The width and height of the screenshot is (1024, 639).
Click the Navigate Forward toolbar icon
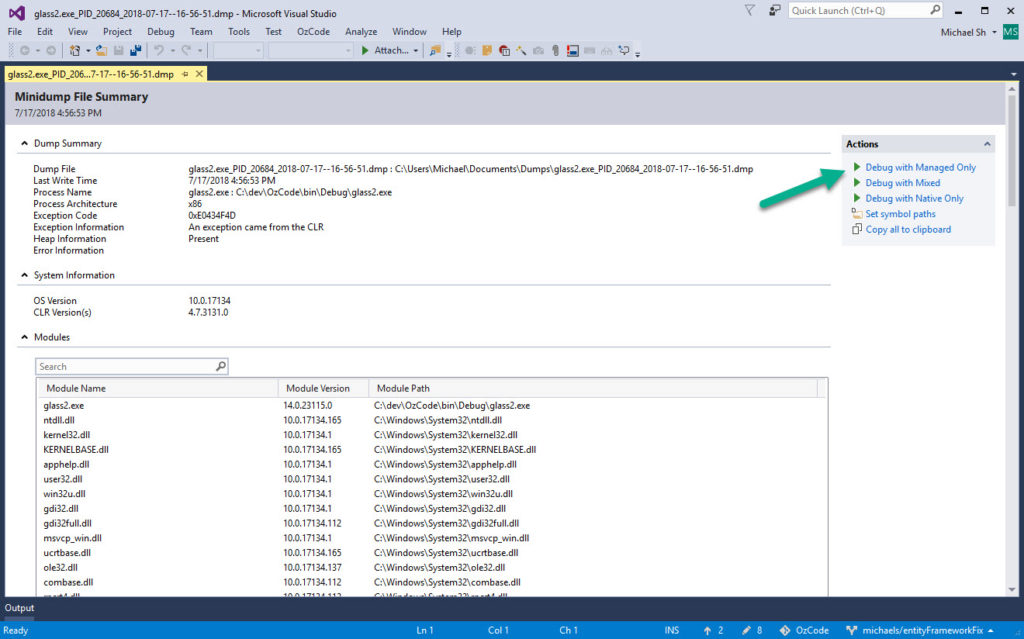pos(51,50)
